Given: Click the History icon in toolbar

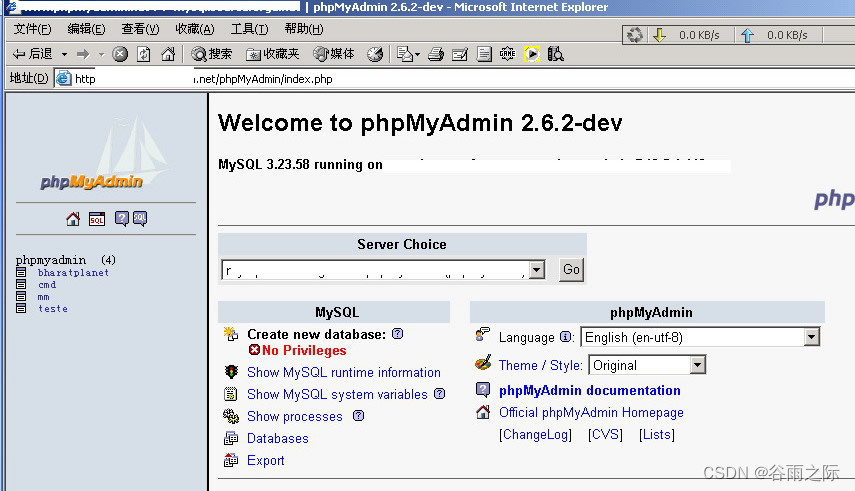Looking at the screenshot, I should [x=375, y=54].
